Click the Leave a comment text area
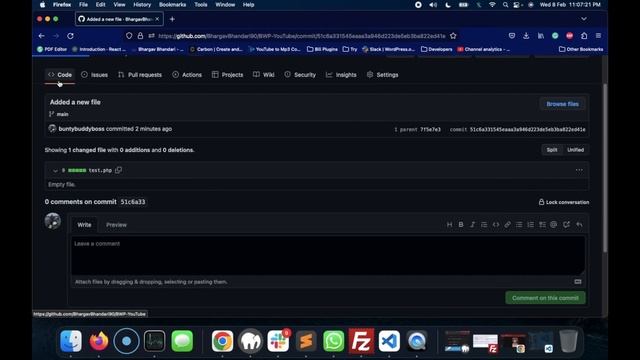This screenshot has width=640, height=360. 328,256
